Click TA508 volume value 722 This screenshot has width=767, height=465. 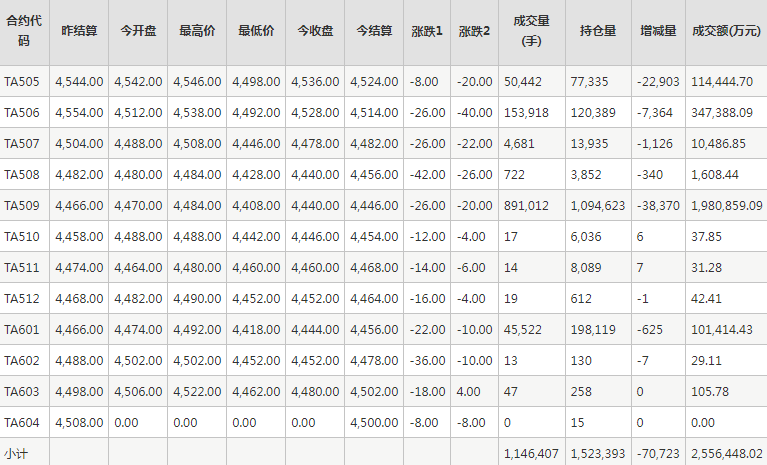point(514,175)
